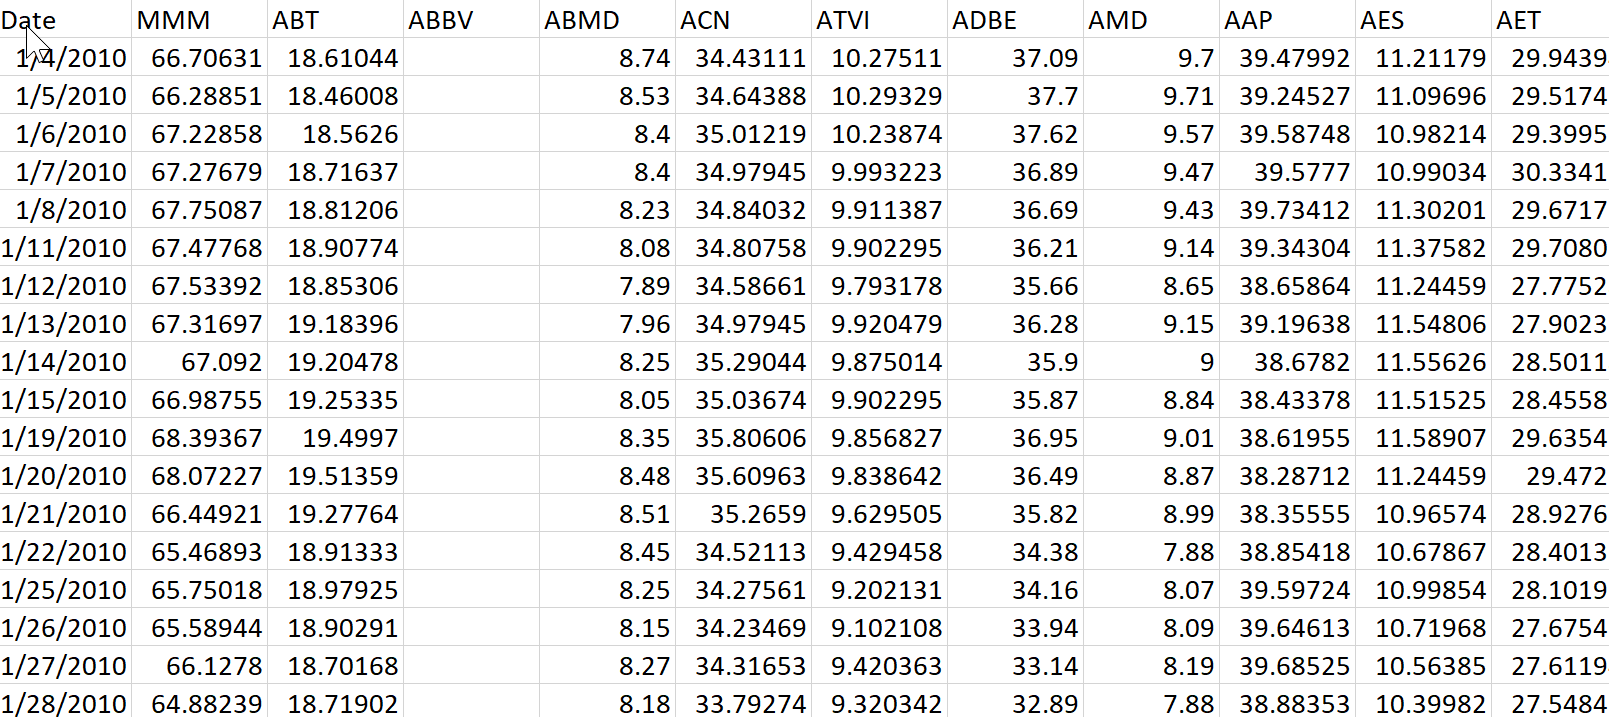Image resolution: width=1609 pixels, height=717 pixels.
Task: Click the ATVI value 9.993223
Action: coord(879,172)
